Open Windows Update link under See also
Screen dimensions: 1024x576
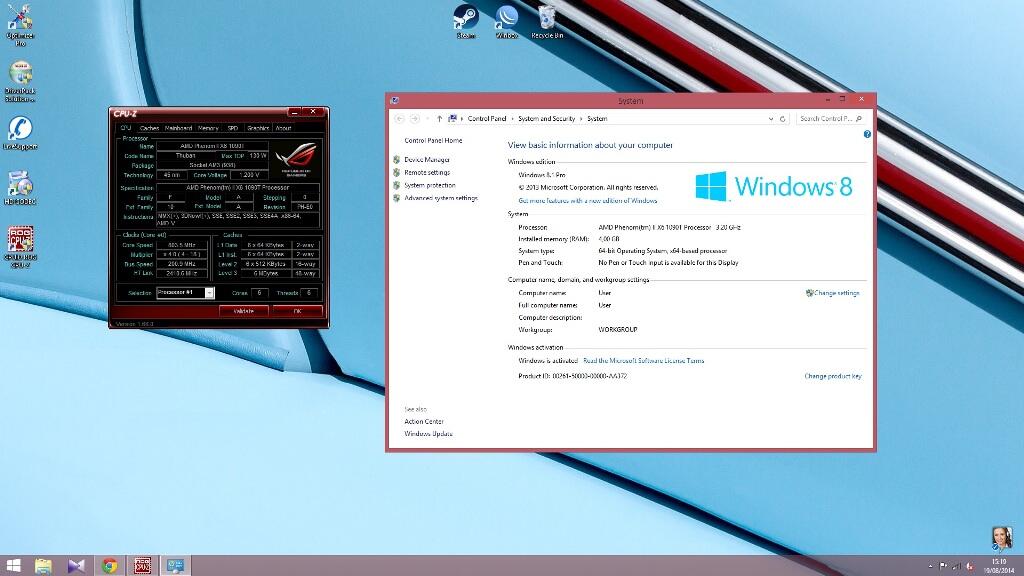click(x=428, y=434)
